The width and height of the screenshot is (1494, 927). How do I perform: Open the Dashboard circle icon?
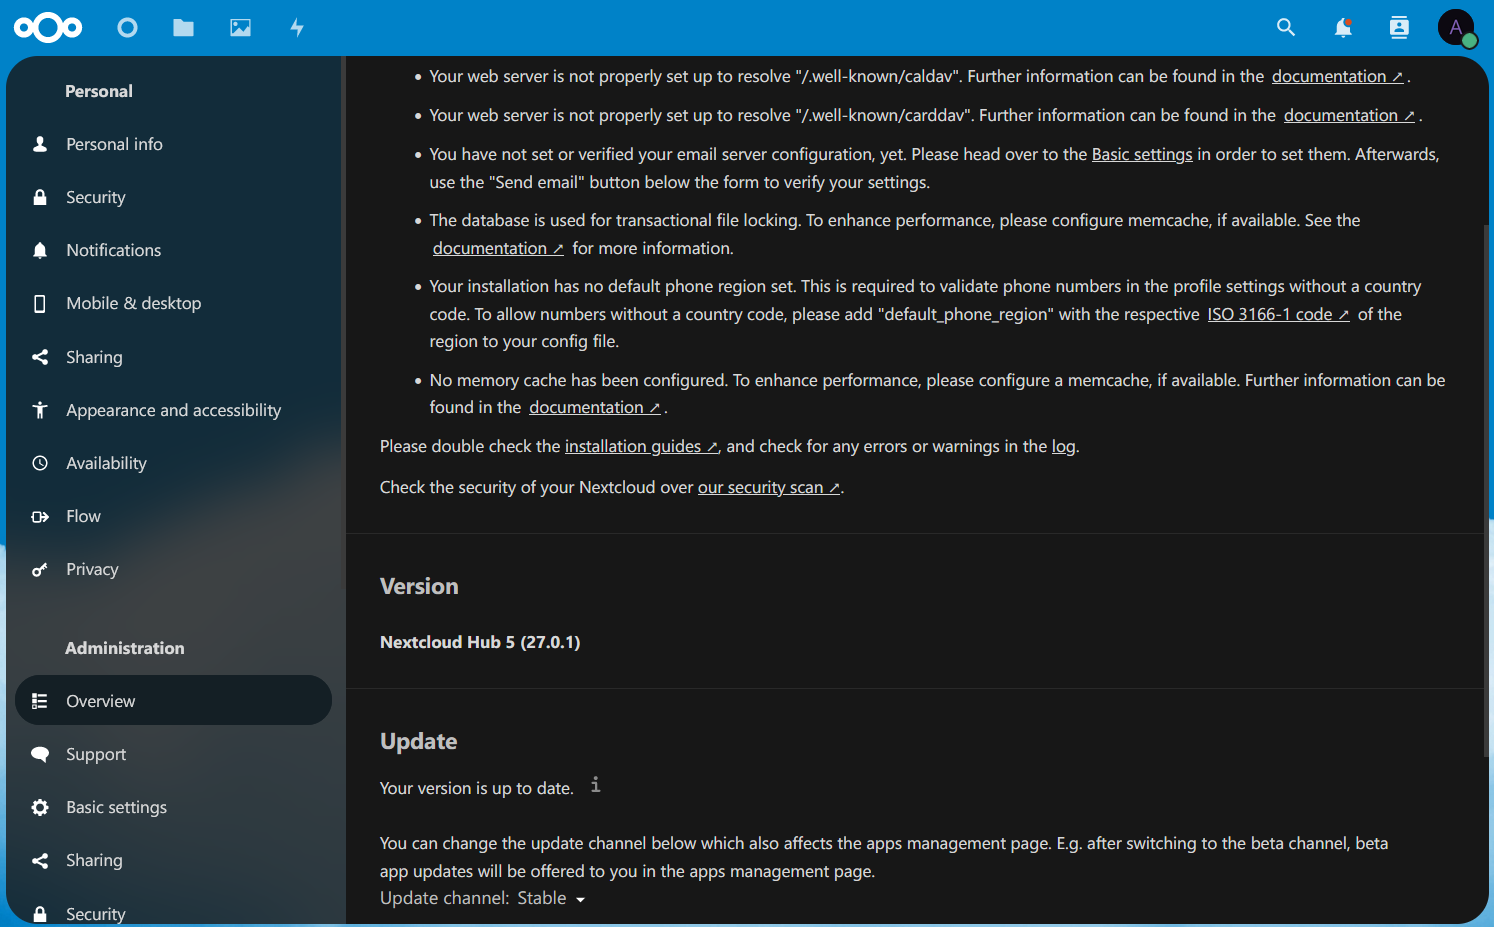coord(127,28)
